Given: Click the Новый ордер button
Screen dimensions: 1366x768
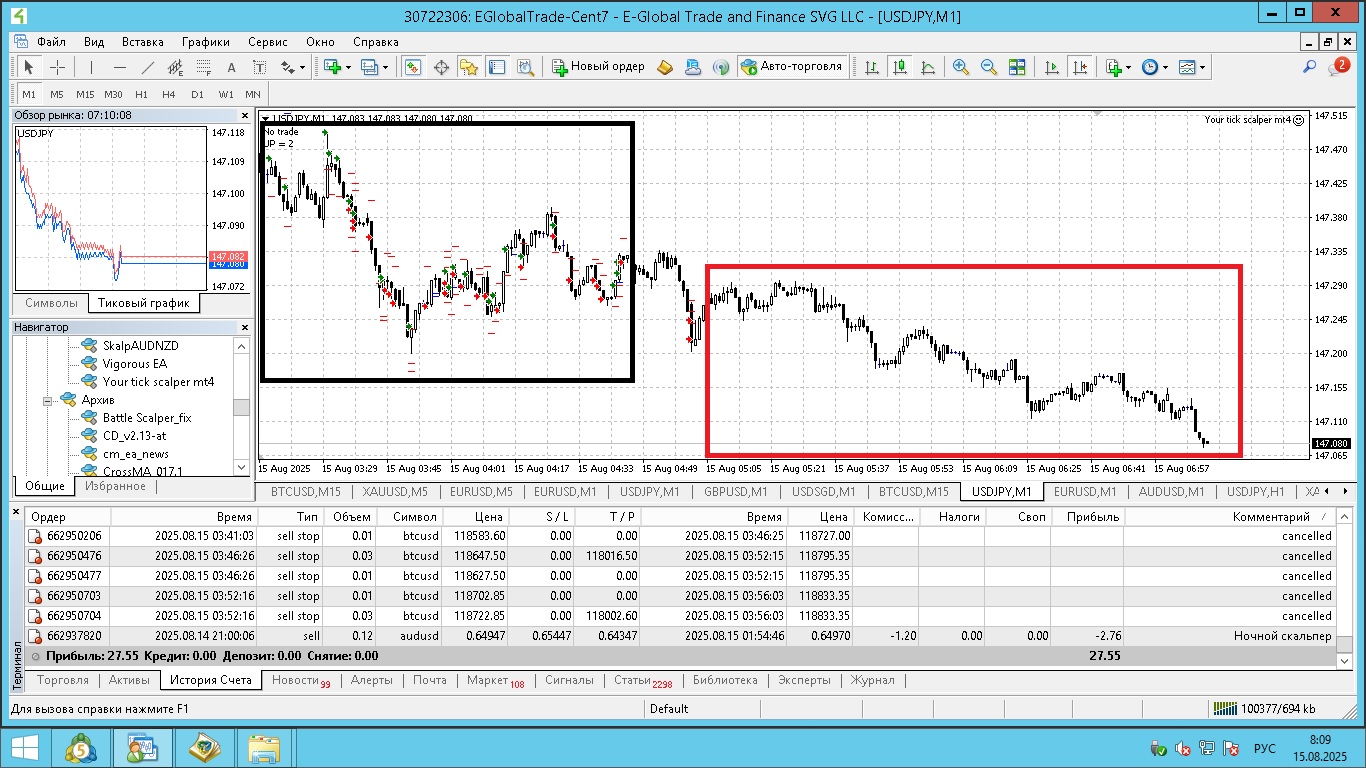Looking at the screenshot, I should pyautogui.click(x=598, y=67).
